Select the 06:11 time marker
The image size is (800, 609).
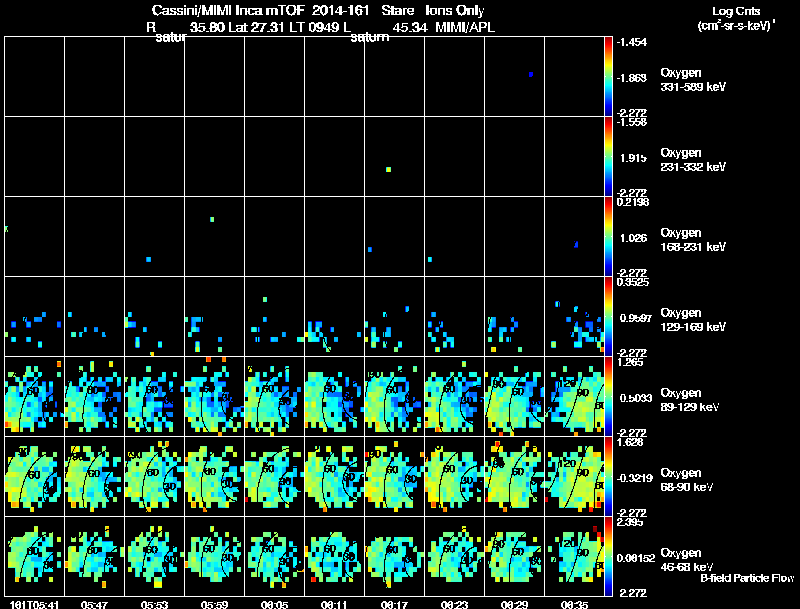(x=332, y=604)
